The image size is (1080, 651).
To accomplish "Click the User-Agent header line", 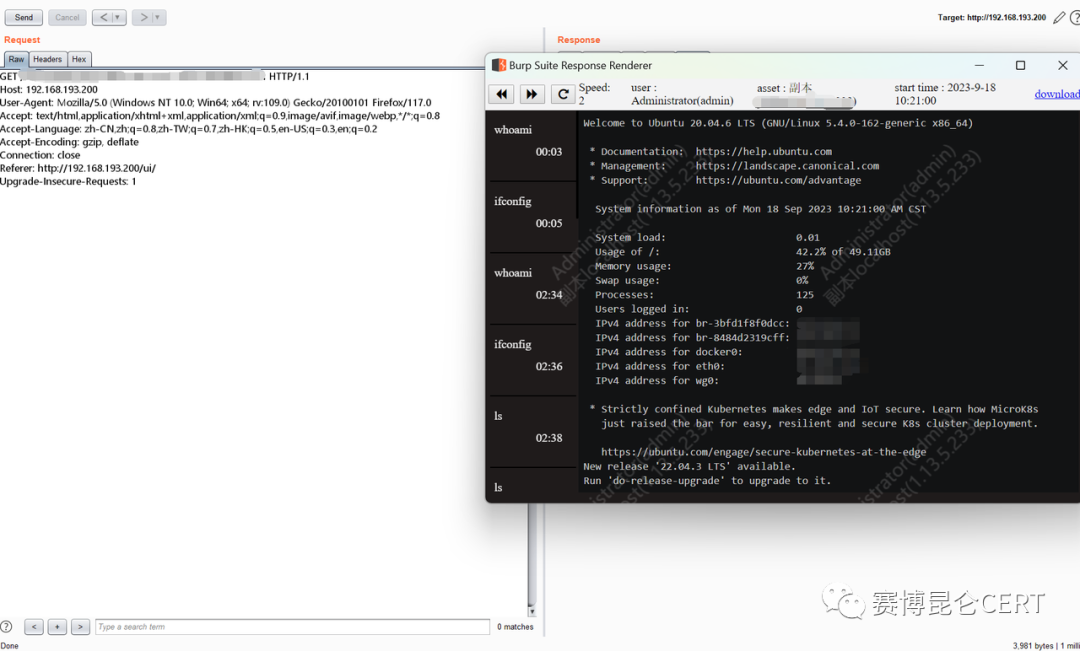I will [x=216, y=103].
